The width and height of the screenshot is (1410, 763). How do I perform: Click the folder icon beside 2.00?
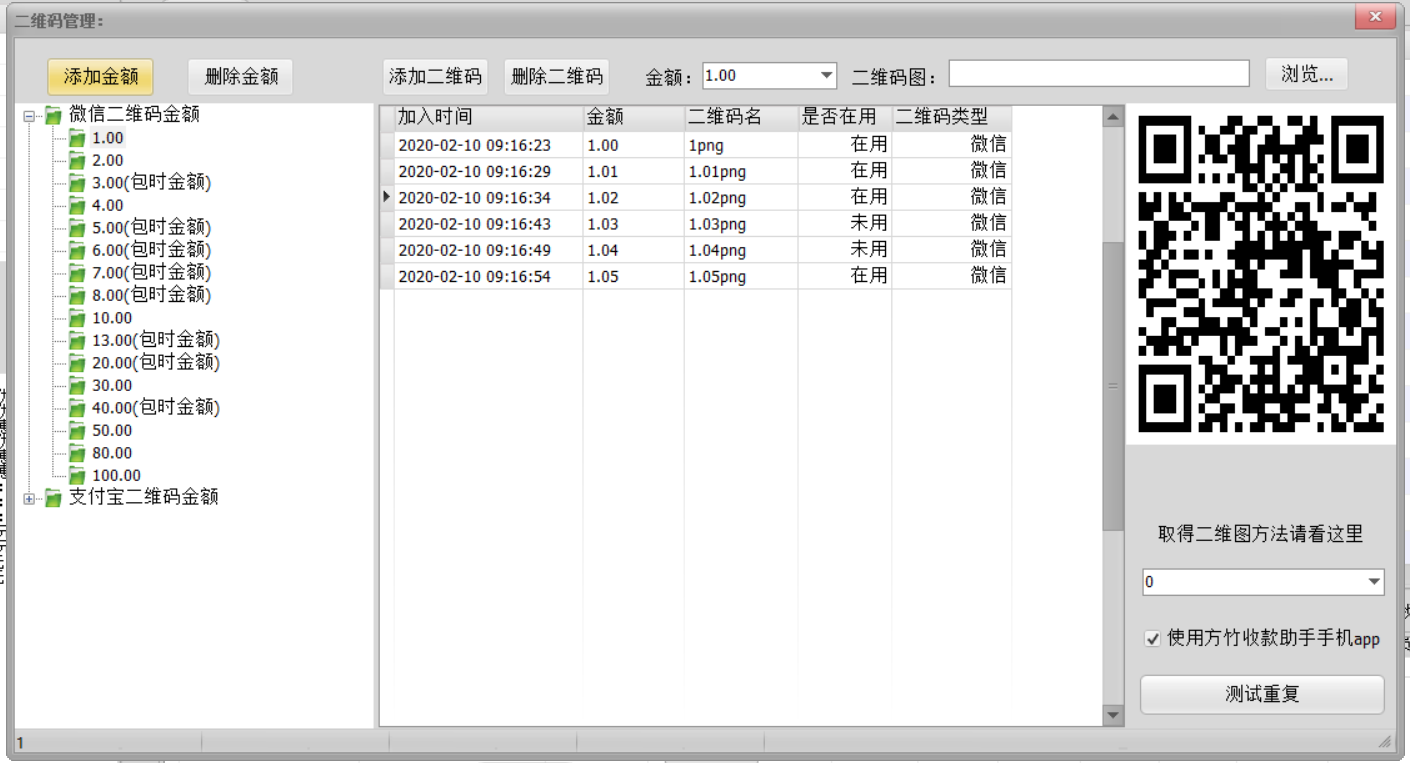coord(77,161)
